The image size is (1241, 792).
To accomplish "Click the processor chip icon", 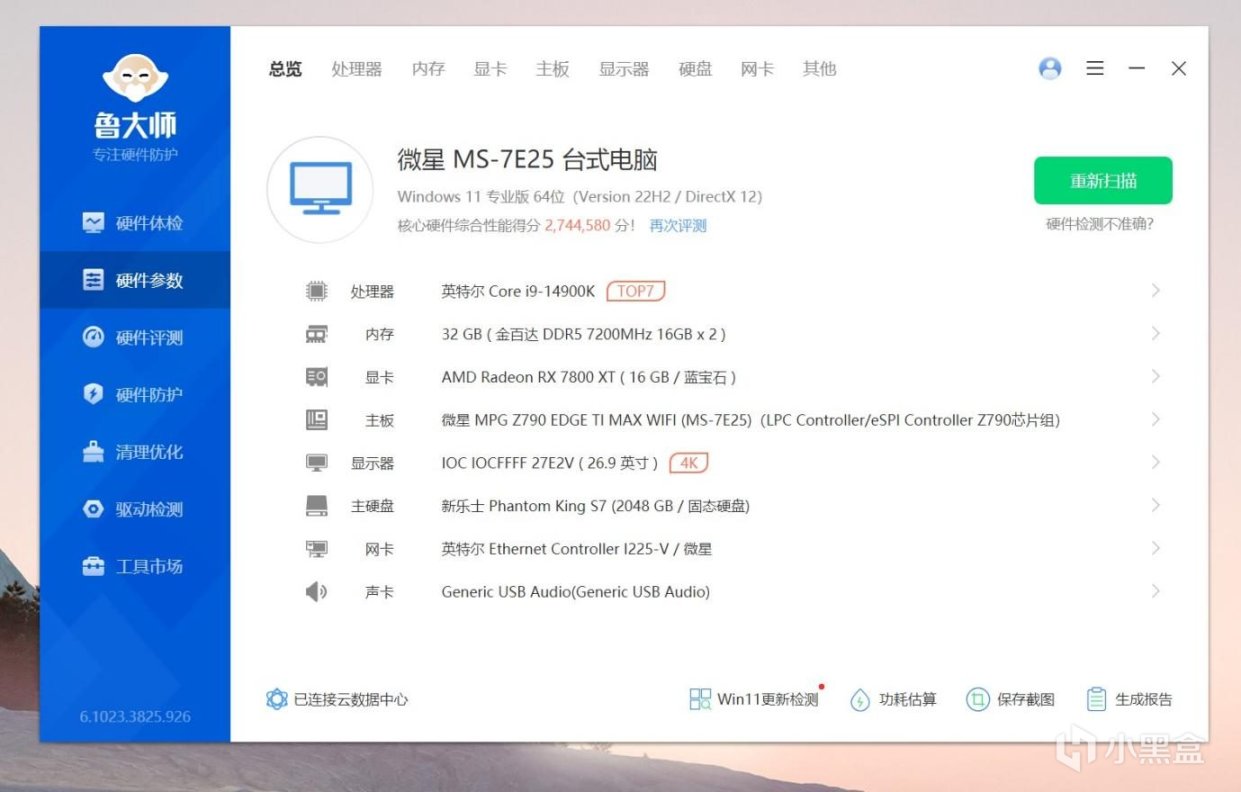I will click(x=316, y=291).
